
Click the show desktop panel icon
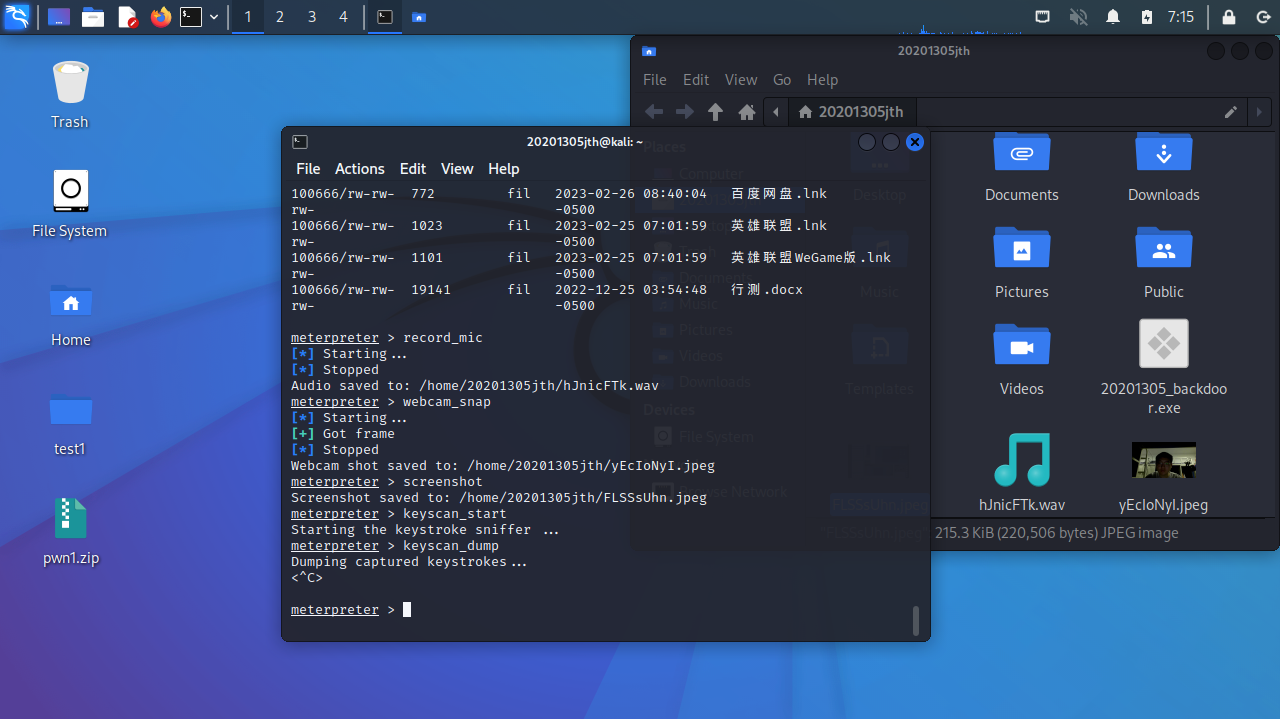click(59, 17)
